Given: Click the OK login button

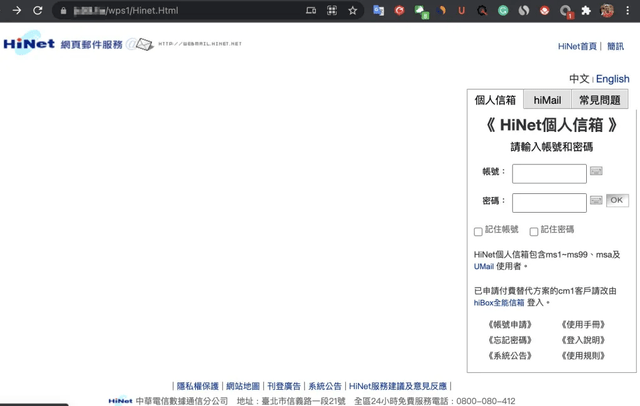Looking at the screenshot, I should [x=617, y=200].
